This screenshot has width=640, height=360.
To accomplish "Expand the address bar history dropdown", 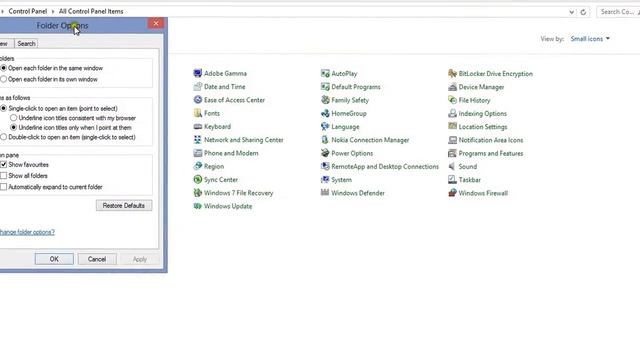I will tap(571, 12).
